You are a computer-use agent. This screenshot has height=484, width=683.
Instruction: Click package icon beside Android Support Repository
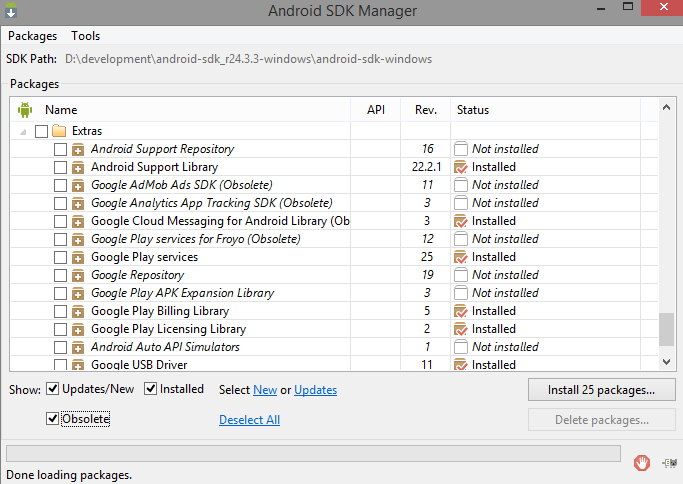click(78, 149)
